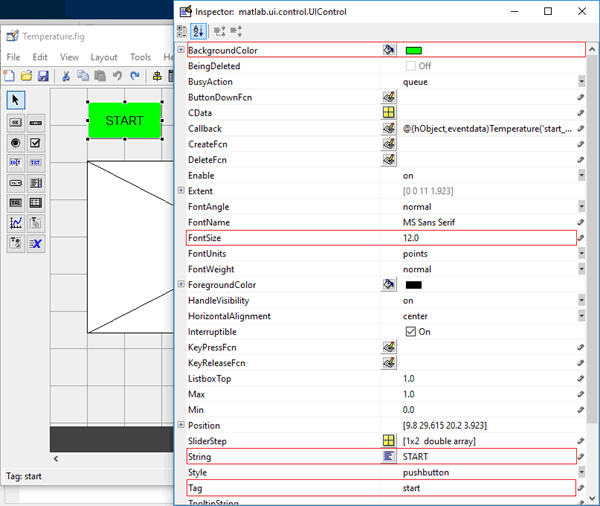This screenshot has height=506, width=600.
Task: Toggle the Interruptible On checkbox
Action: pyautogui.click(x=411, y=331)
